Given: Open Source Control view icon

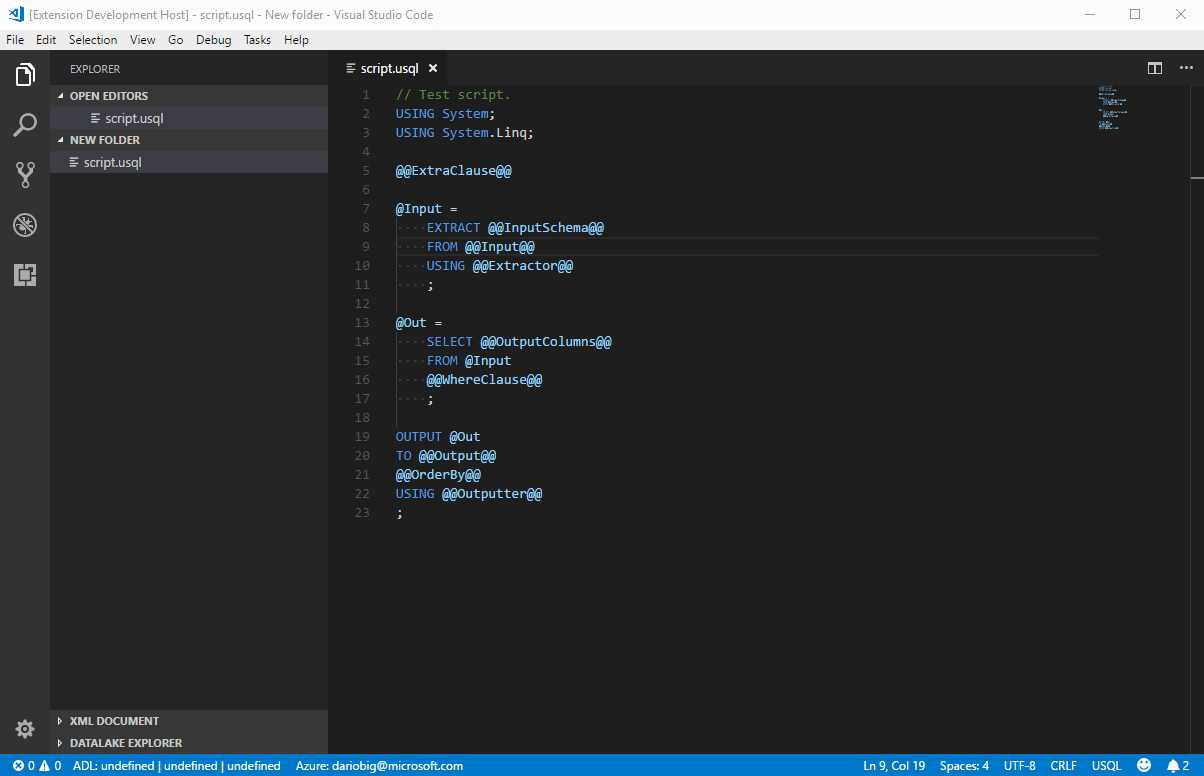Looking at the screenshot, I should pos(25,175).
